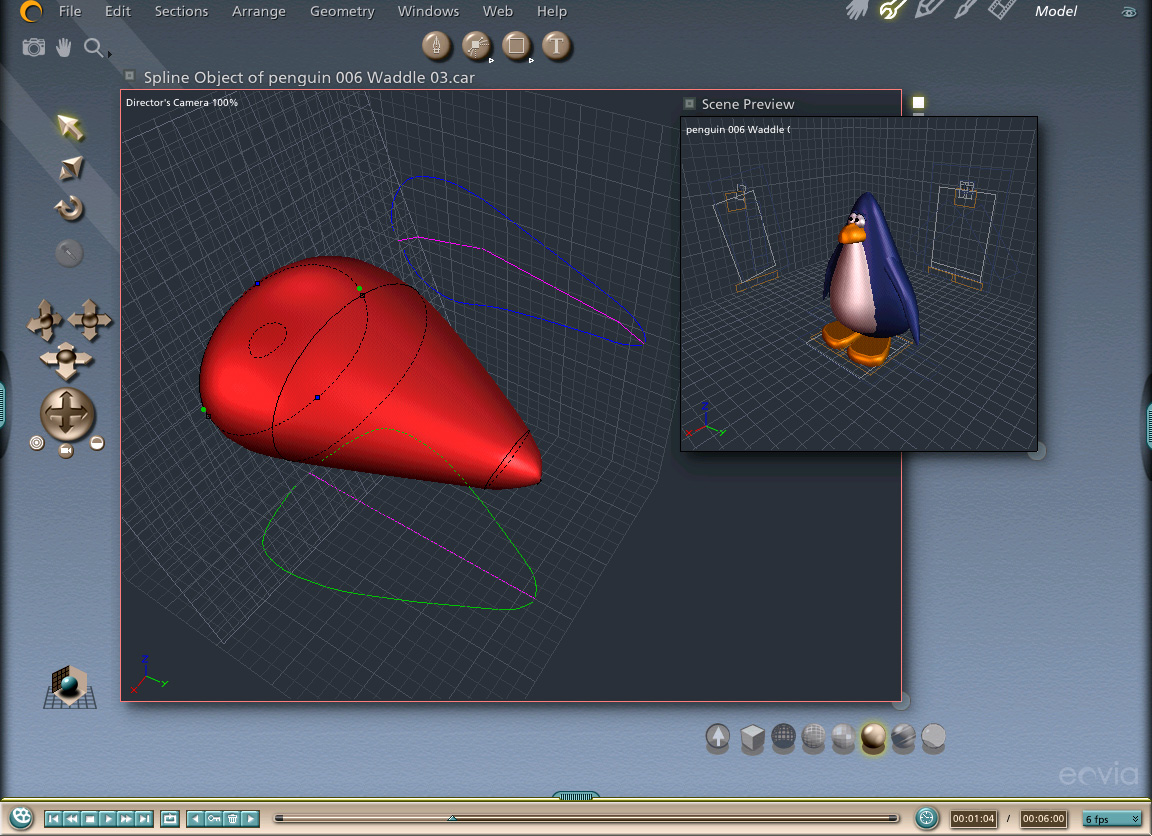1152x836 pixels.
Task: Click the current time field 00:01:04
Action: point(973,819)
